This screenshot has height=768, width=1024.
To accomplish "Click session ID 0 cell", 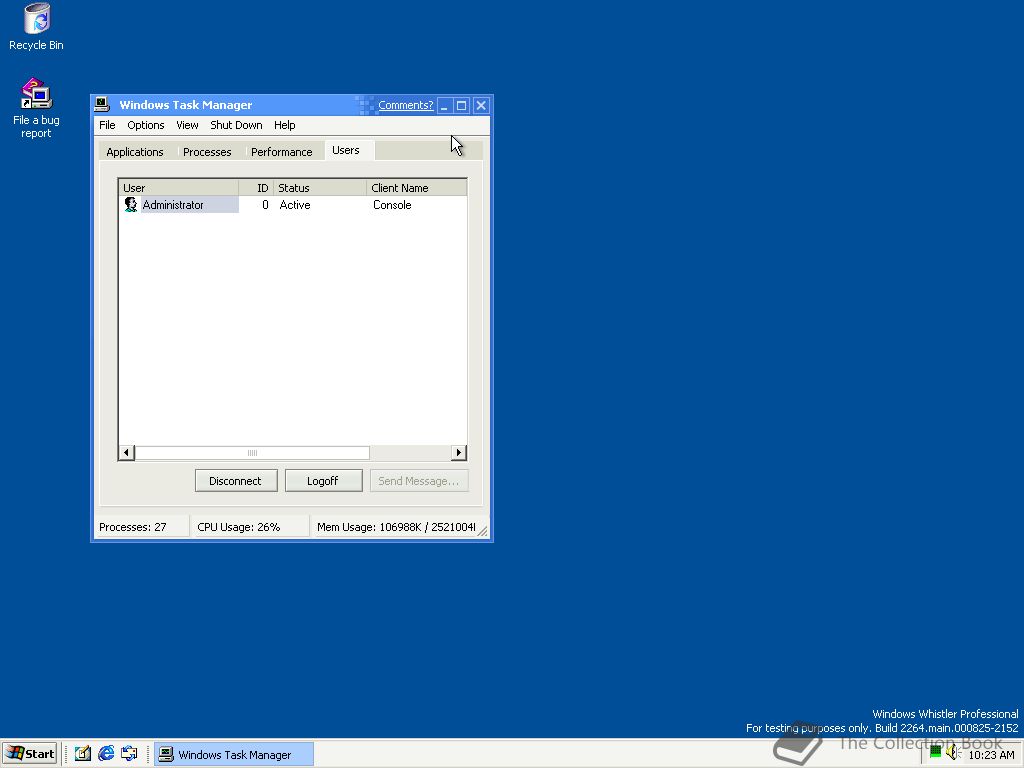I will (x=265, y=205).
